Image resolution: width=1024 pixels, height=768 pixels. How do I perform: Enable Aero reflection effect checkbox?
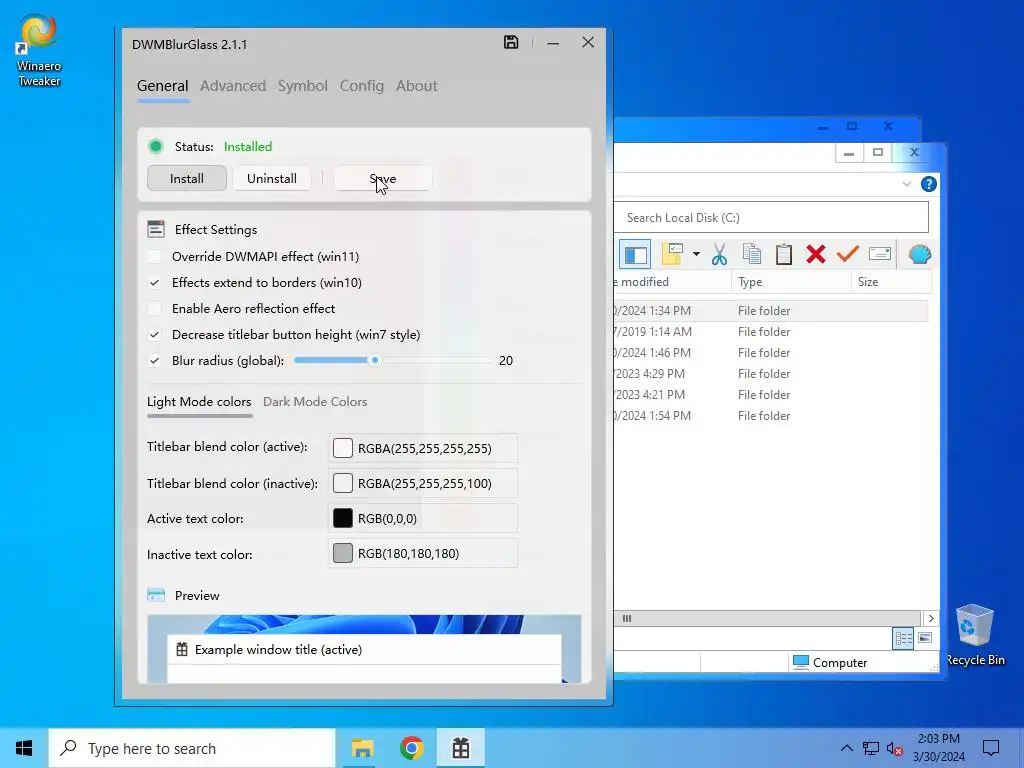pyautogui.click(x=155, y=308)
